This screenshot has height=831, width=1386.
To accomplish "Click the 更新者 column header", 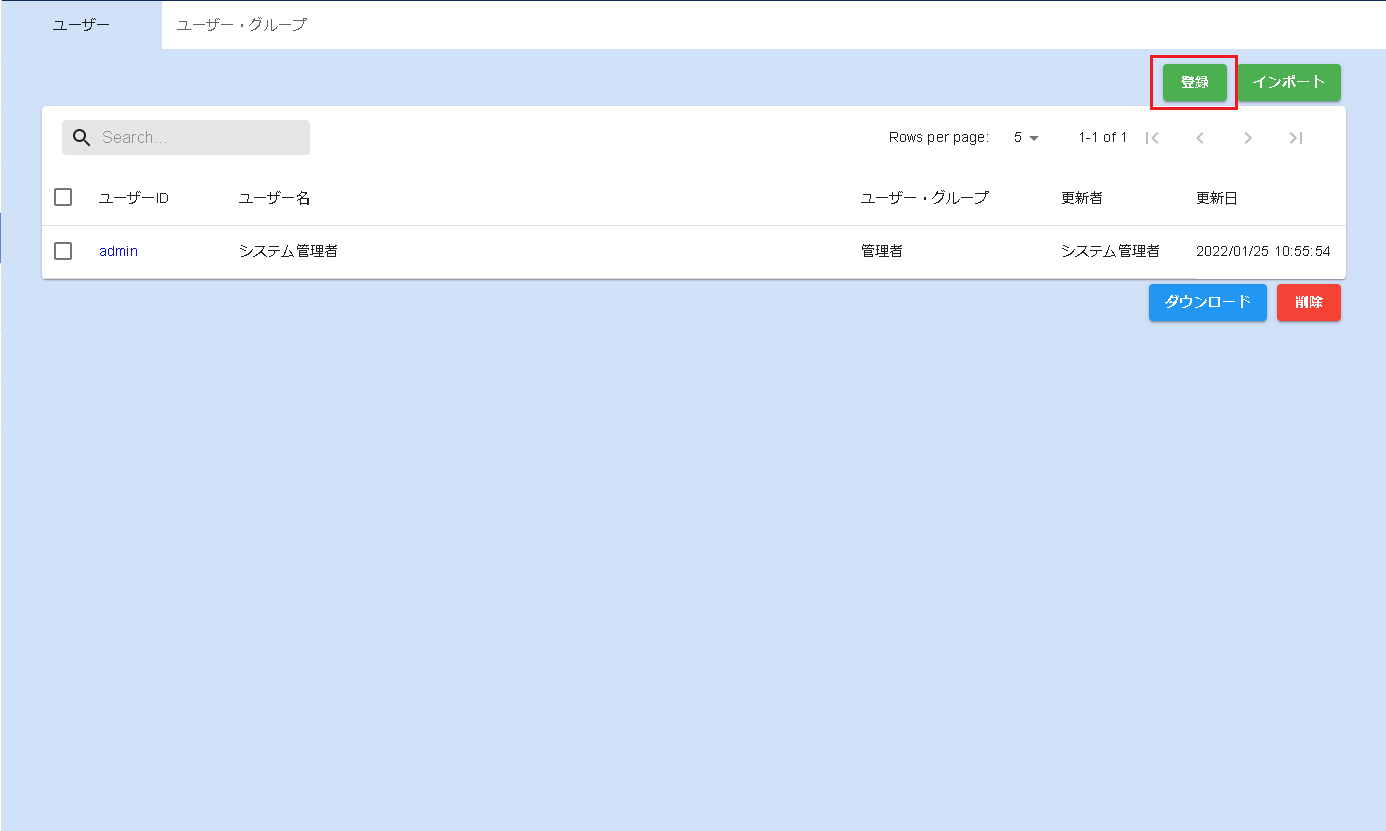I will pyautogui.click(x=1081, y=198).
